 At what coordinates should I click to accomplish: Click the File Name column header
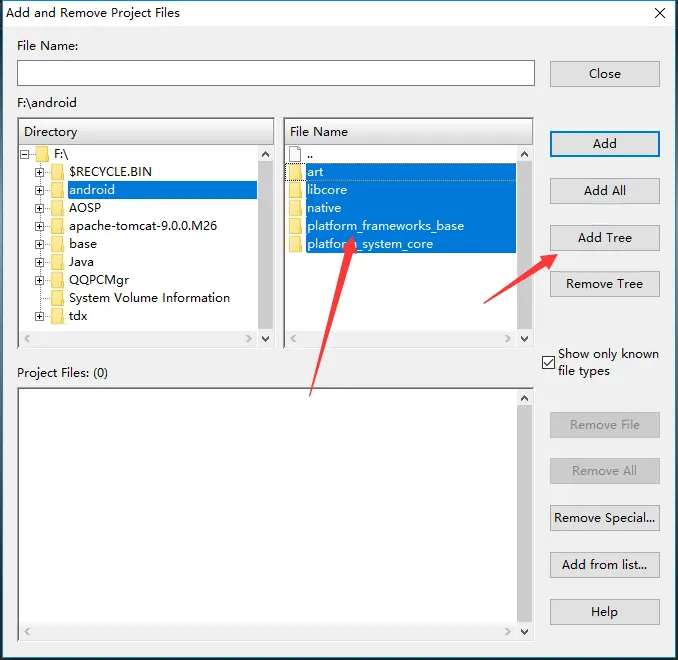click(409, 131)
